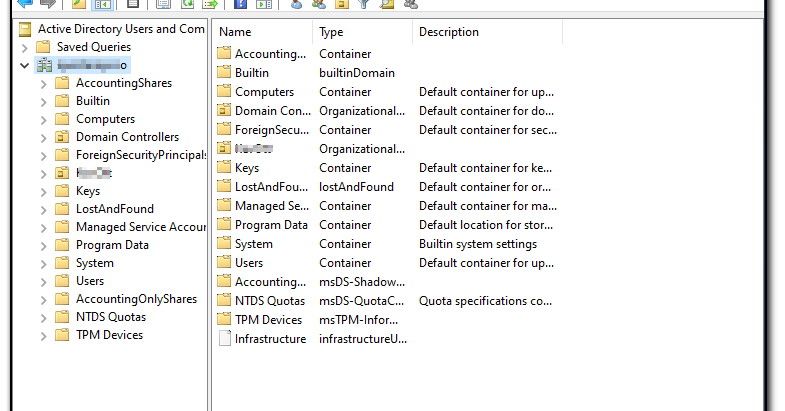Expand the Computers tree node
The width and height of the screenshot is (785, 411).
tap(44, 120)
